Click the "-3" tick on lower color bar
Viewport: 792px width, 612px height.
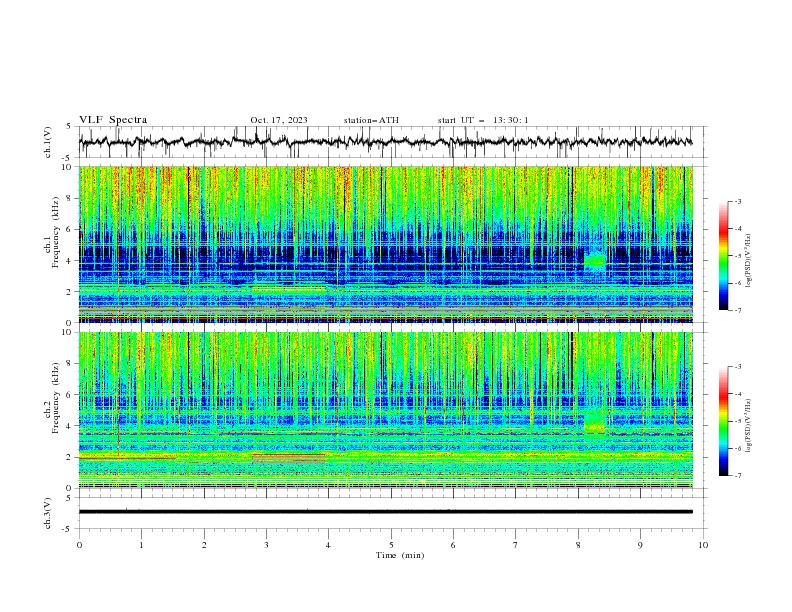(737, 367)
